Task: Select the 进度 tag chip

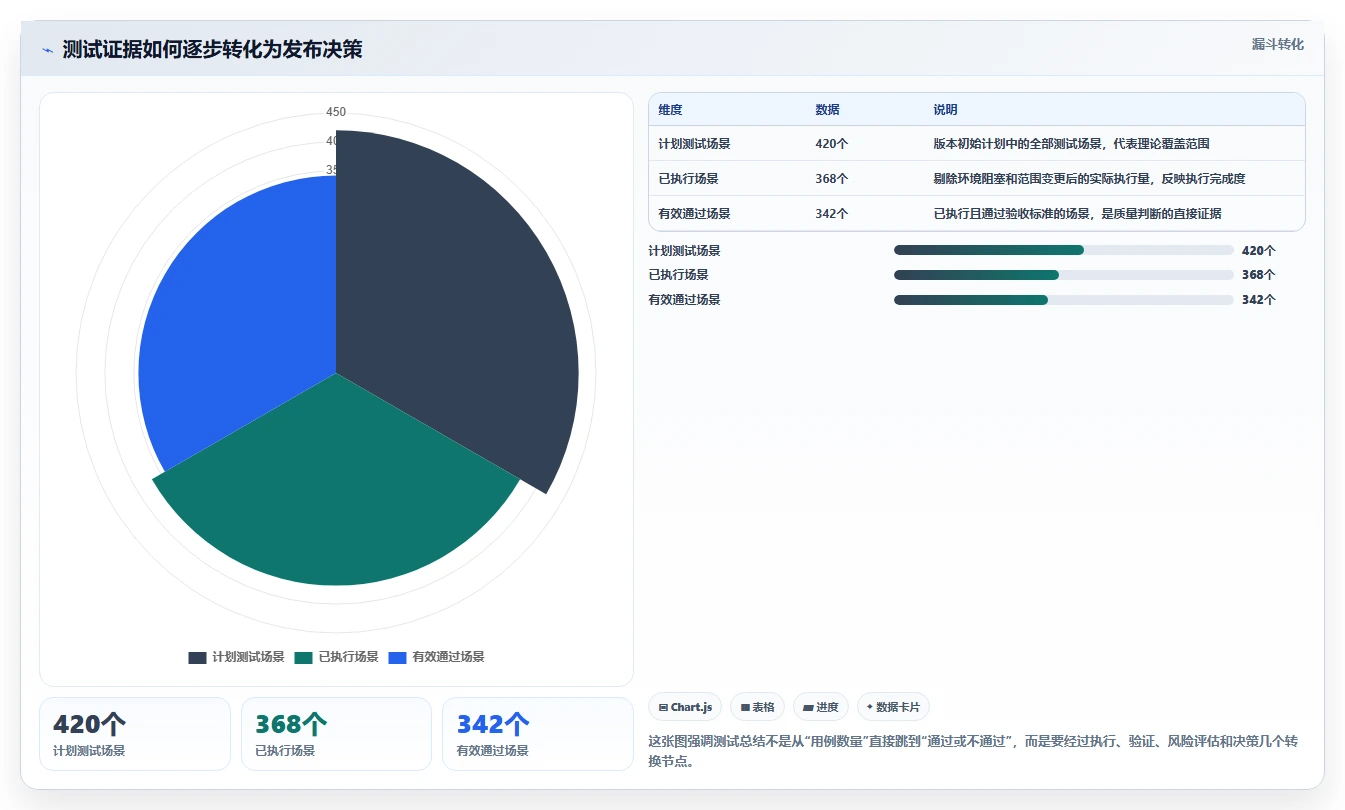Action: [821, 707]
